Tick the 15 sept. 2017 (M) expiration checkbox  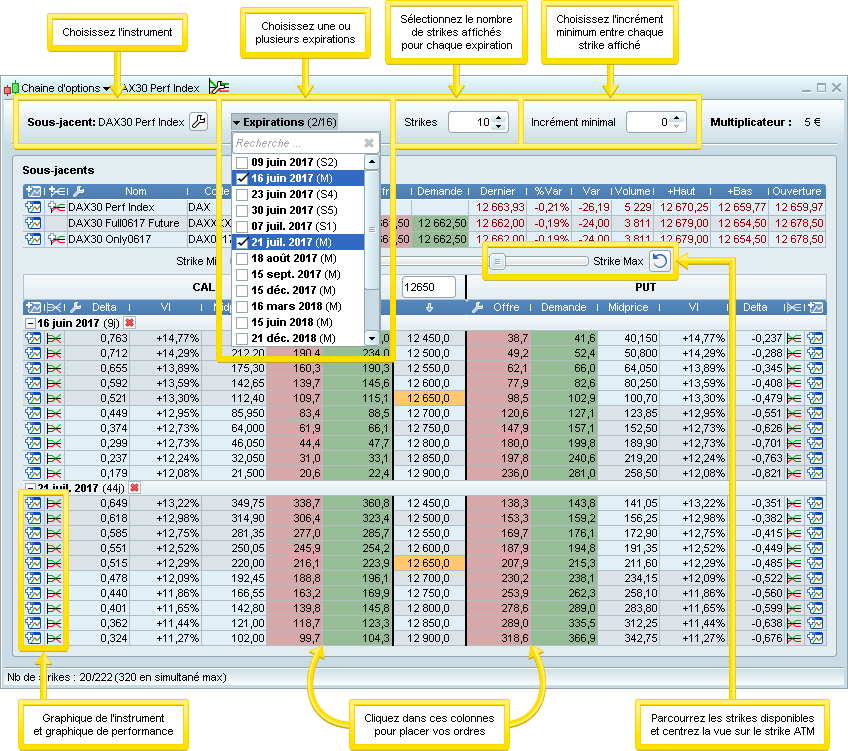pos(241,274)
